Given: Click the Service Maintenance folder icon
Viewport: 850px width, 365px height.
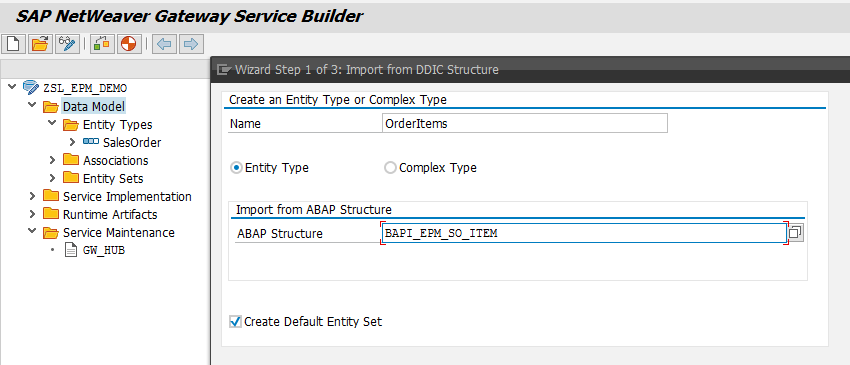Looking at the screenshot, I should point(51,233).
